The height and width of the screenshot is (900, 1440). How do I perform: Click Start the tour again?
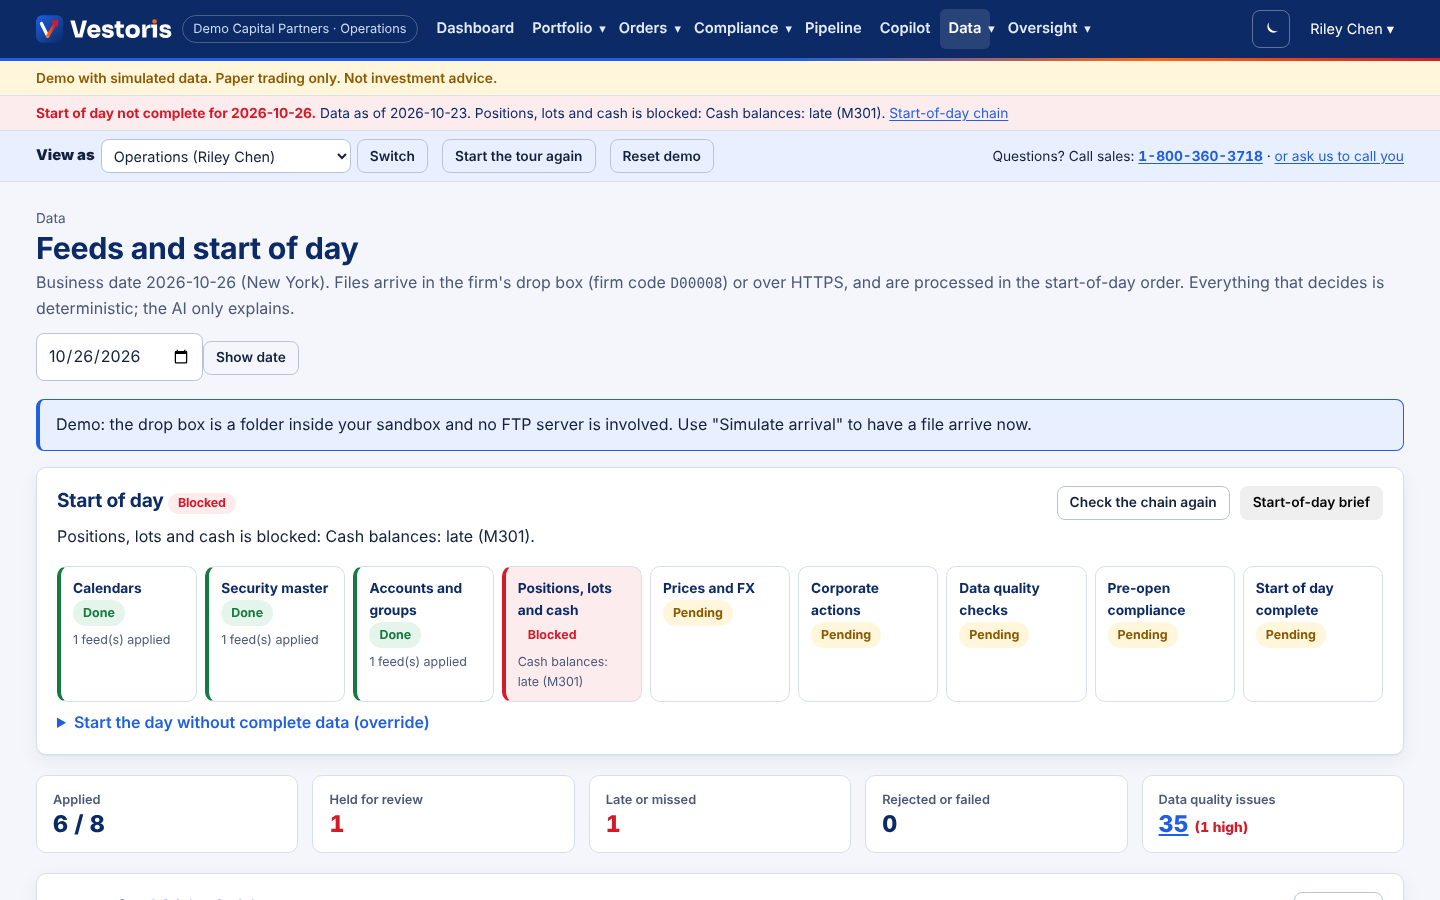tap(518, 156)
